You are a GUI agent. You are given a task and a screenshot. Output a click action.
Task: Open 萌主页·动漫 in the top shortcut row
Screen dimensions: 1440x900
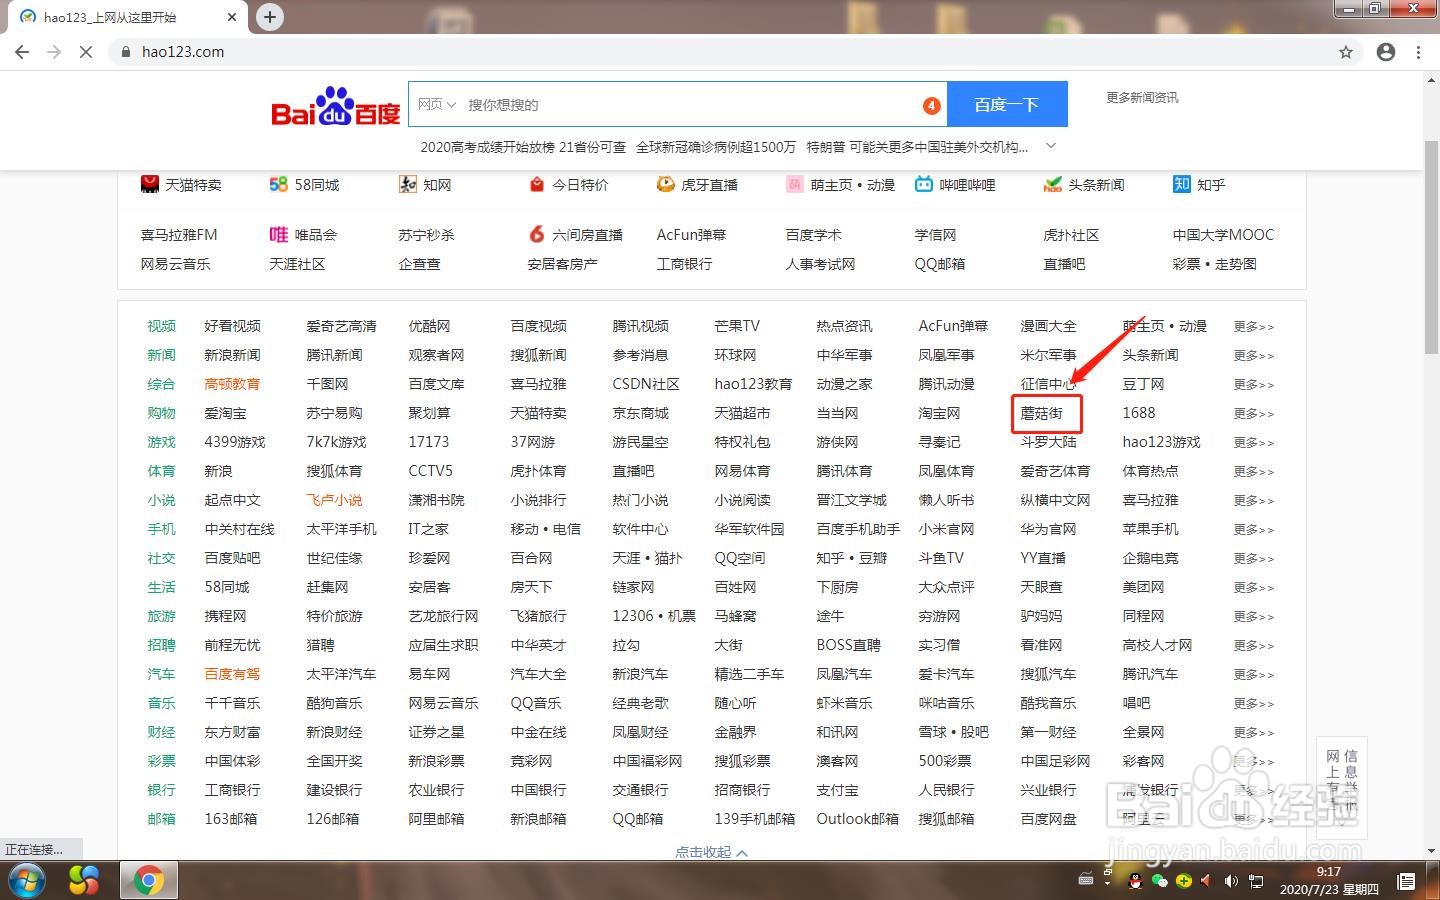[x=840, y=185]
